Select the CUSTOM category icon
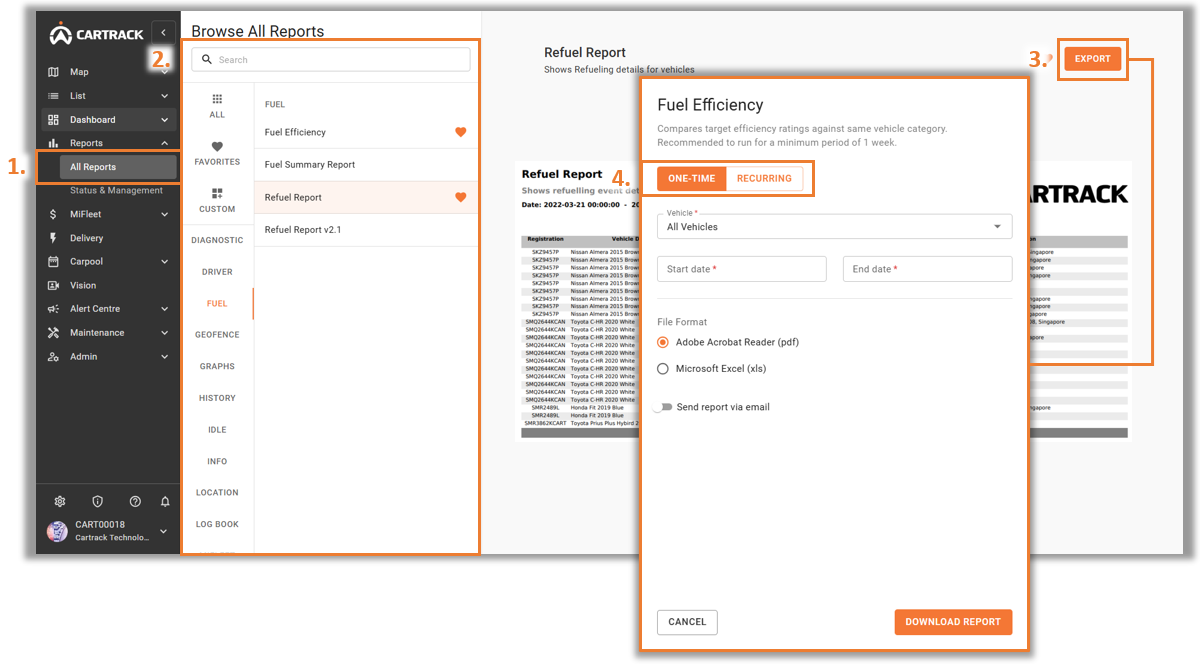This screenshot has width=1200, height=664. point(217,193)
